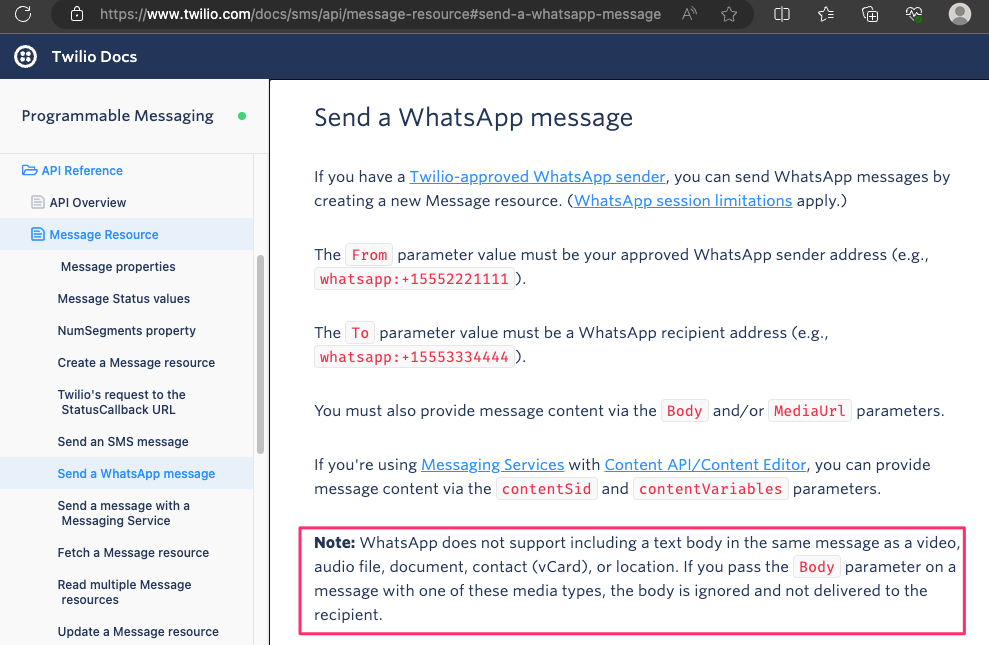Click the Twilio logo icon
The width and height of the screenshot is (989, 645).
[x=26, y=57]
